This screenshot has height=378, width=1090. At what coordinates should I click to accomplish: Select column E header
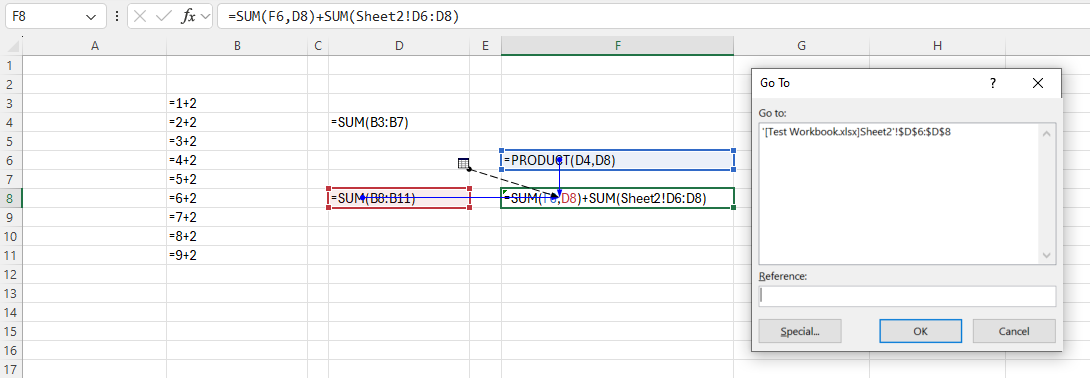[x=485, y=46]
